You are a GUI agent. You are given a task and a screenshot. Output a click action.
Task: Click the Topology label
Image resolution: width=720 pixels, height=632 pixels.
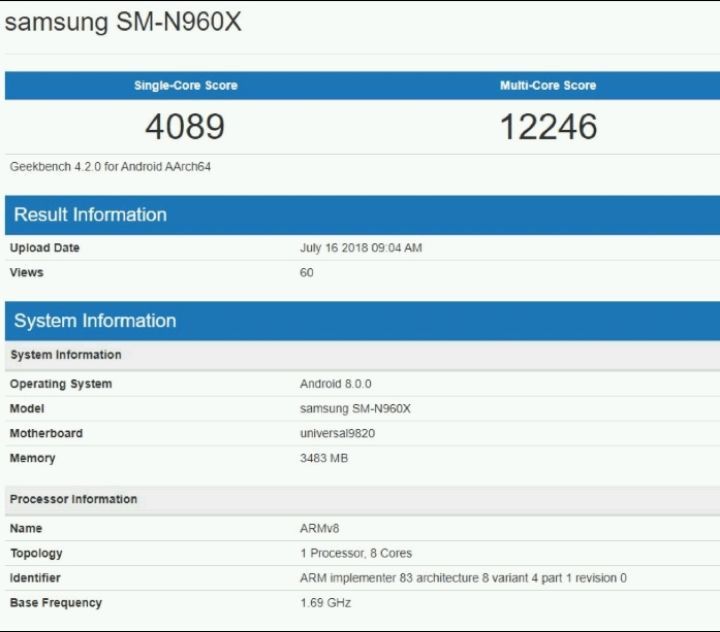(x=36, y=553)
